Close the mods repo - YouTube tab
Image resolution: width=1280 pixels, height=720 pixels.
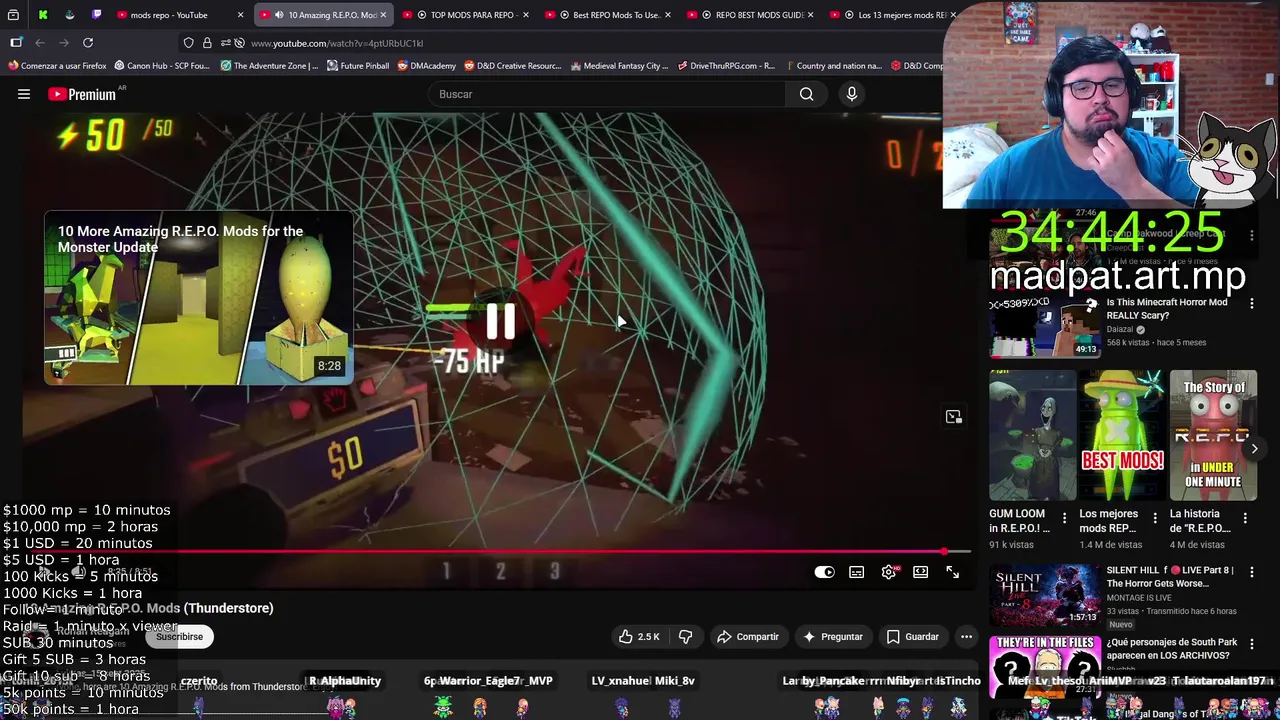tap(240, 15)
